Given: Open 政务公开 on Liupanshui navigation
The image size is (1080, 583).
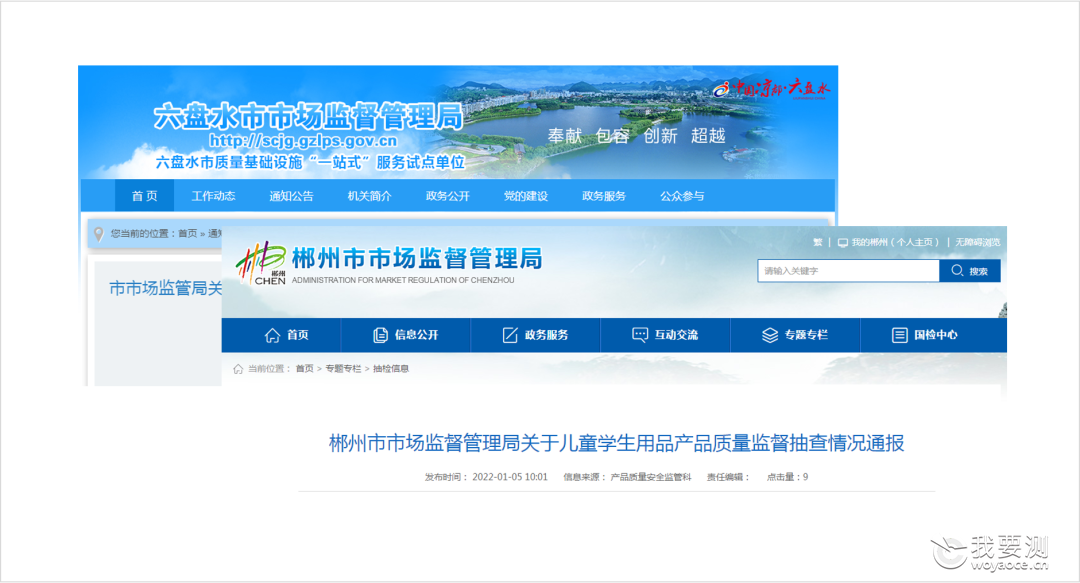Looking at the screenshot, I should [x=448, y=196].
